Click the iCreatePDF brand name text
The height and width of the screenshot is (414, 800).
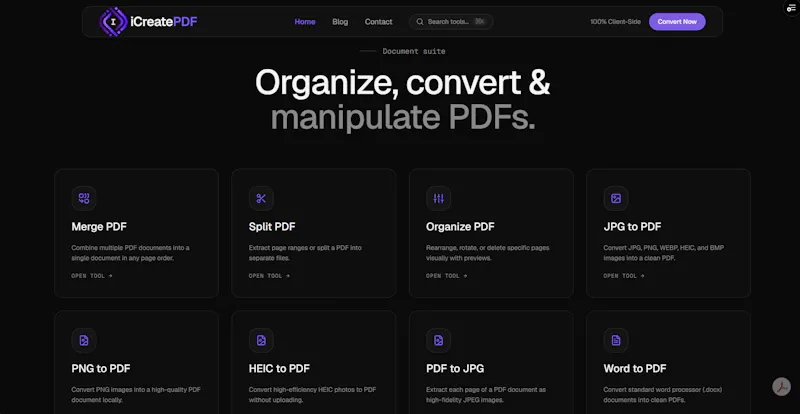(164, 22)
